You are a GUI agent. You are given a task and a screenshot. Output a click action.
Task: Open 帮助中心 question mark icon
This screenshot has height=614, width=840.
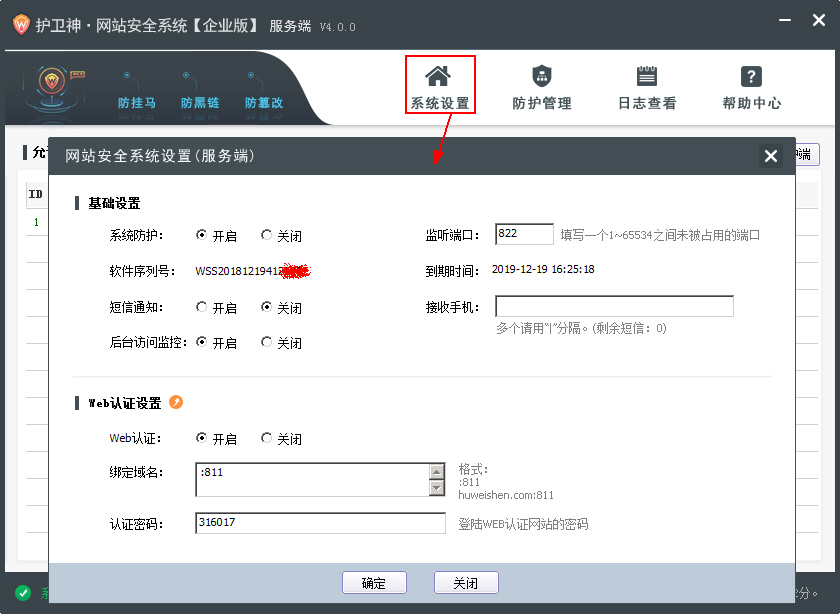click(751, 77)
